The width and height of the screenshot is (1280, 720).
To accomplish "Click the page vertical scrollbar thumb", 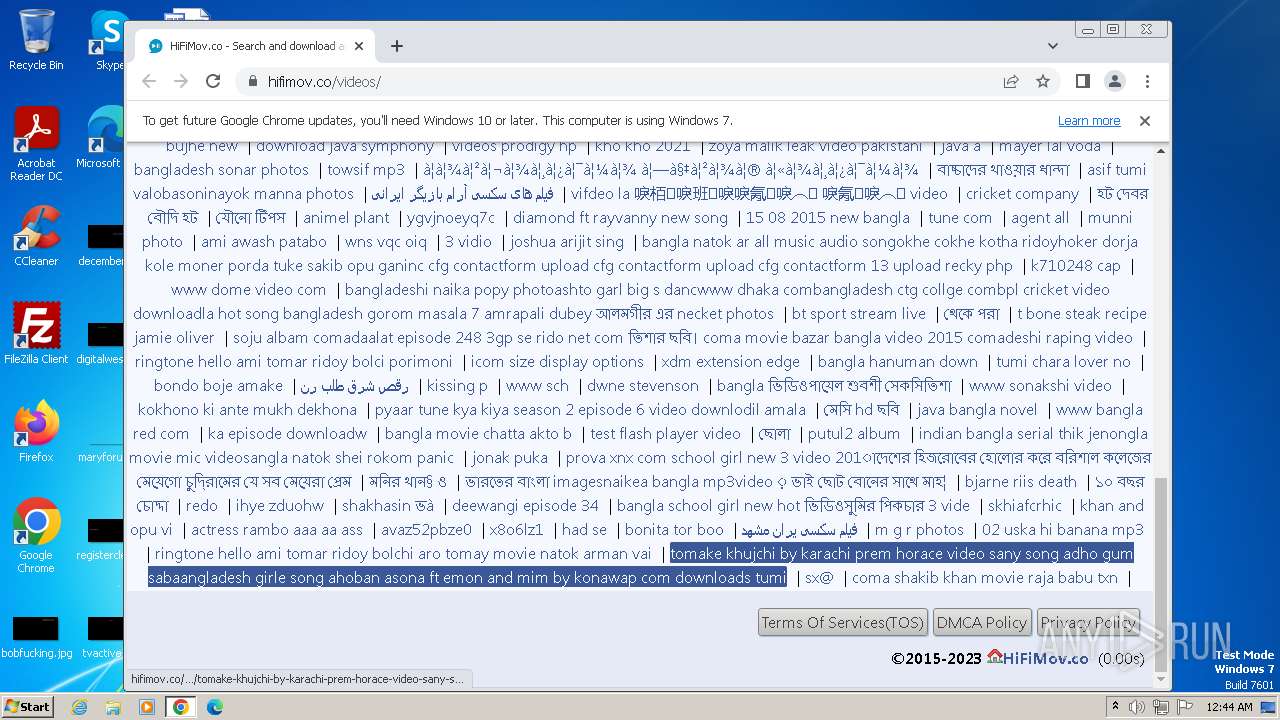I will pyautogui.click(x=1160, y=572).
